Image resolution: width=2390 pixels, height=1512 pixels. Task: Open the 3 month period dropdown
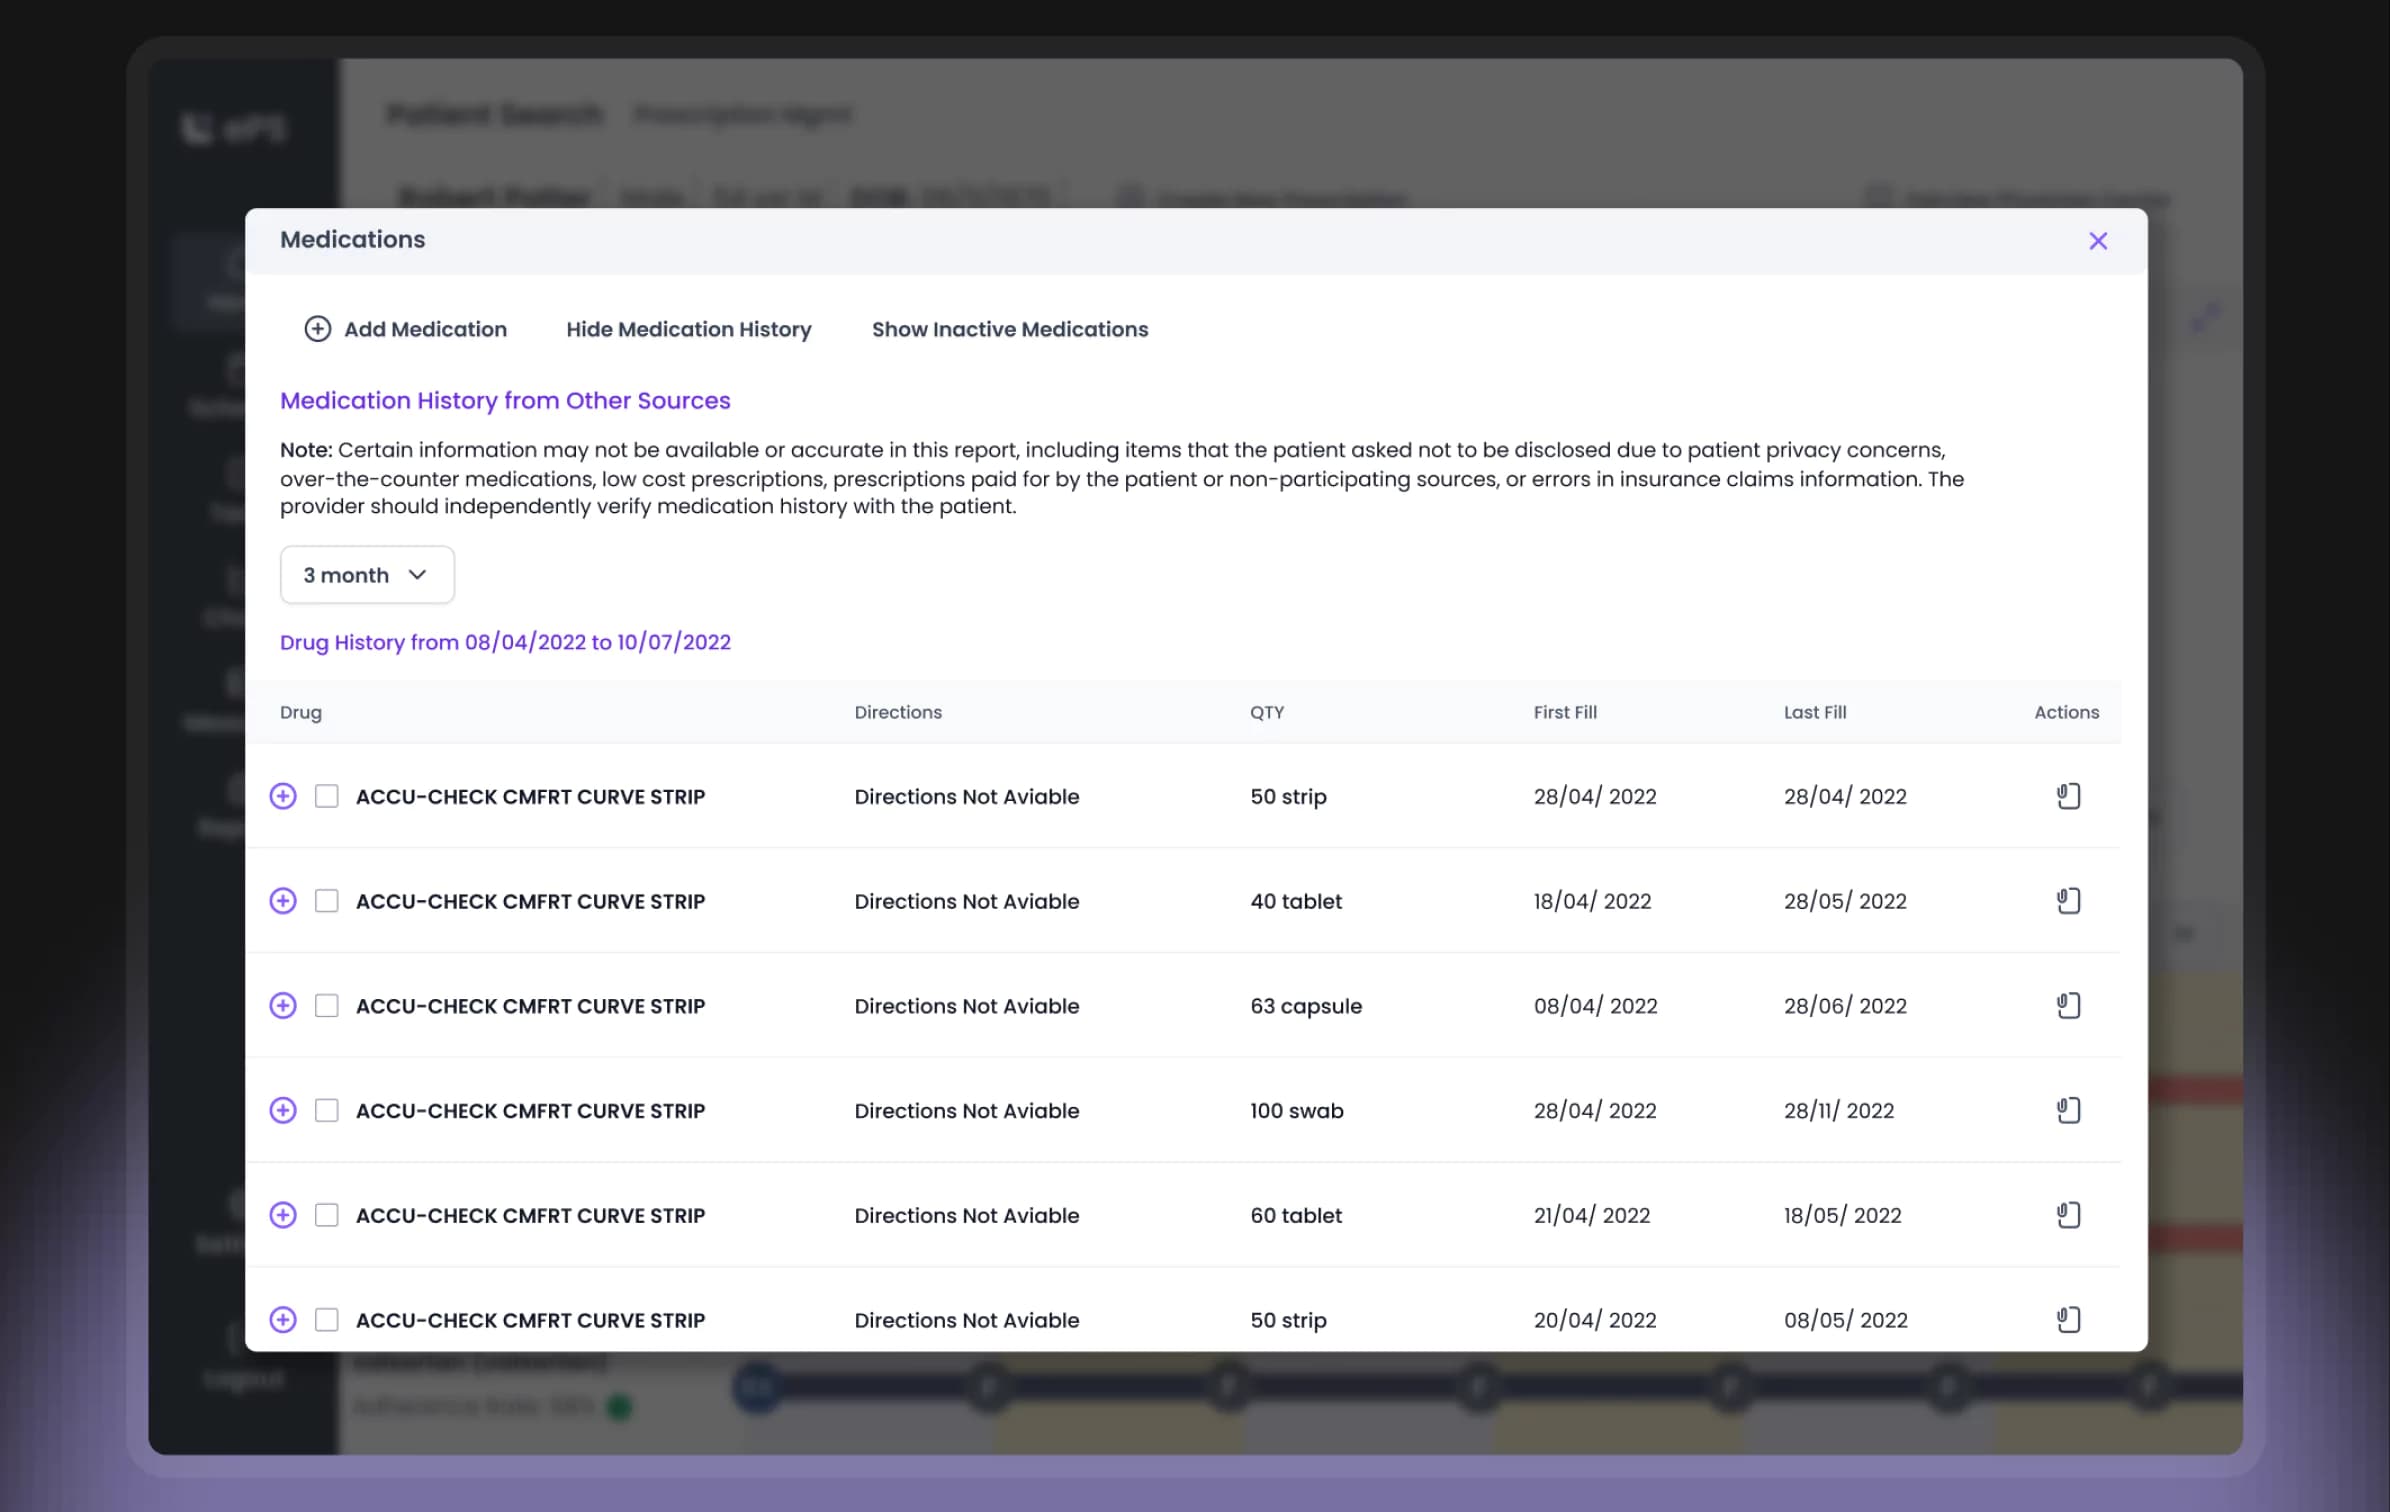[367, 575]
